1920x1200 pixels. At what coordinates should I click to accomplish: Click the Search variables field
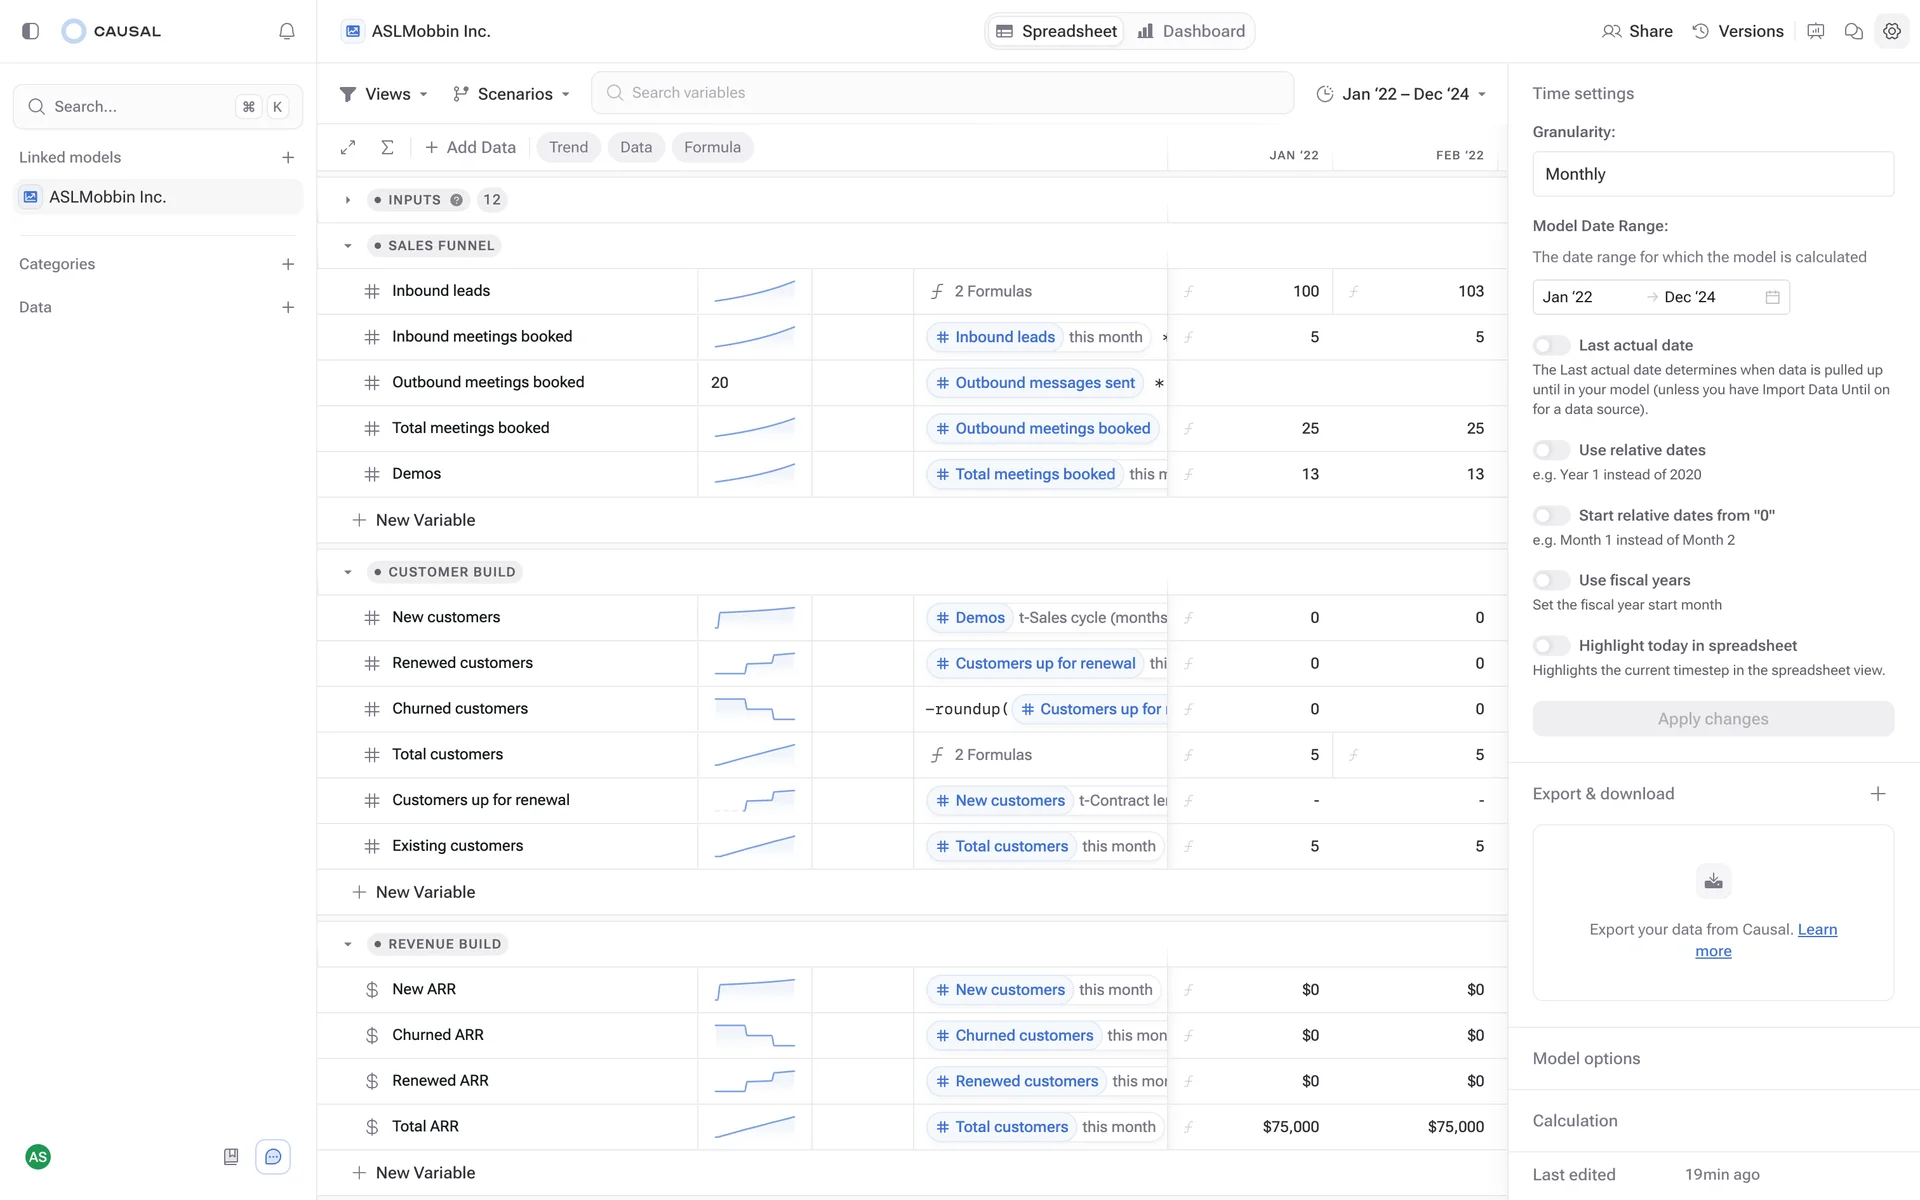click(x=942, y=93)
